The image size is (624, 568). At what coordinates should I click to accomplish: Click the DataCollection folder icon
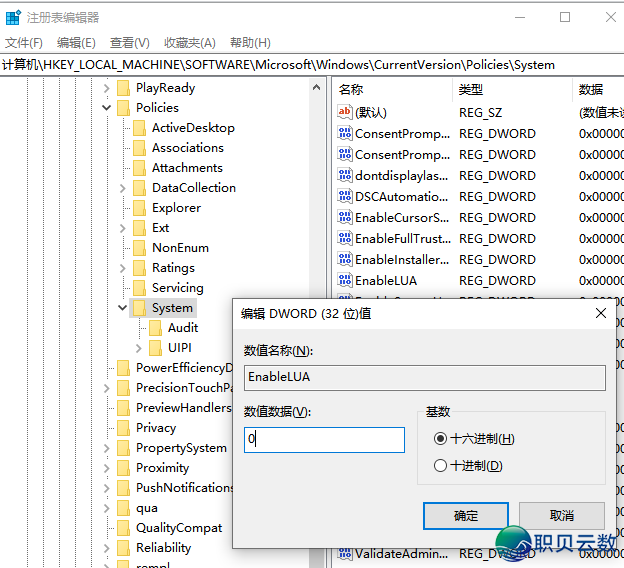coord(140,188)
